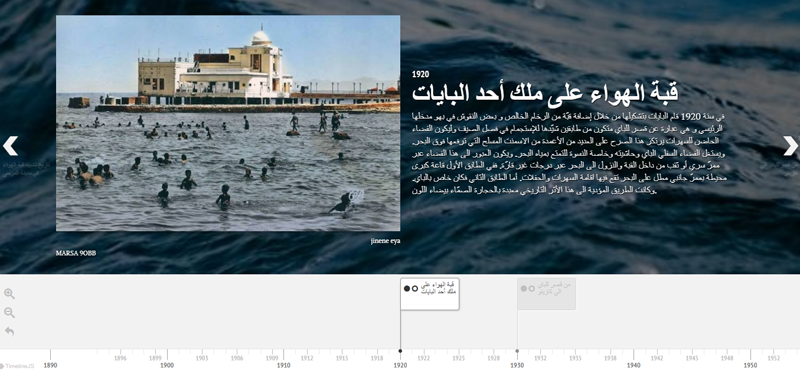Open the TimelineJS logo link
Image resolution: width=800 pixels, height=384 pixels.
(x=17, y=366)
